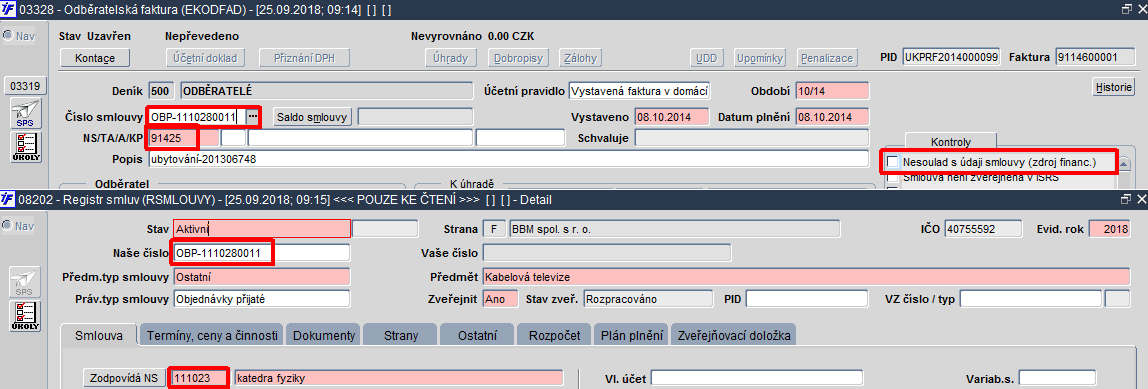Open the Termíny, ceny a činnosti tab

tap(212, 336)
